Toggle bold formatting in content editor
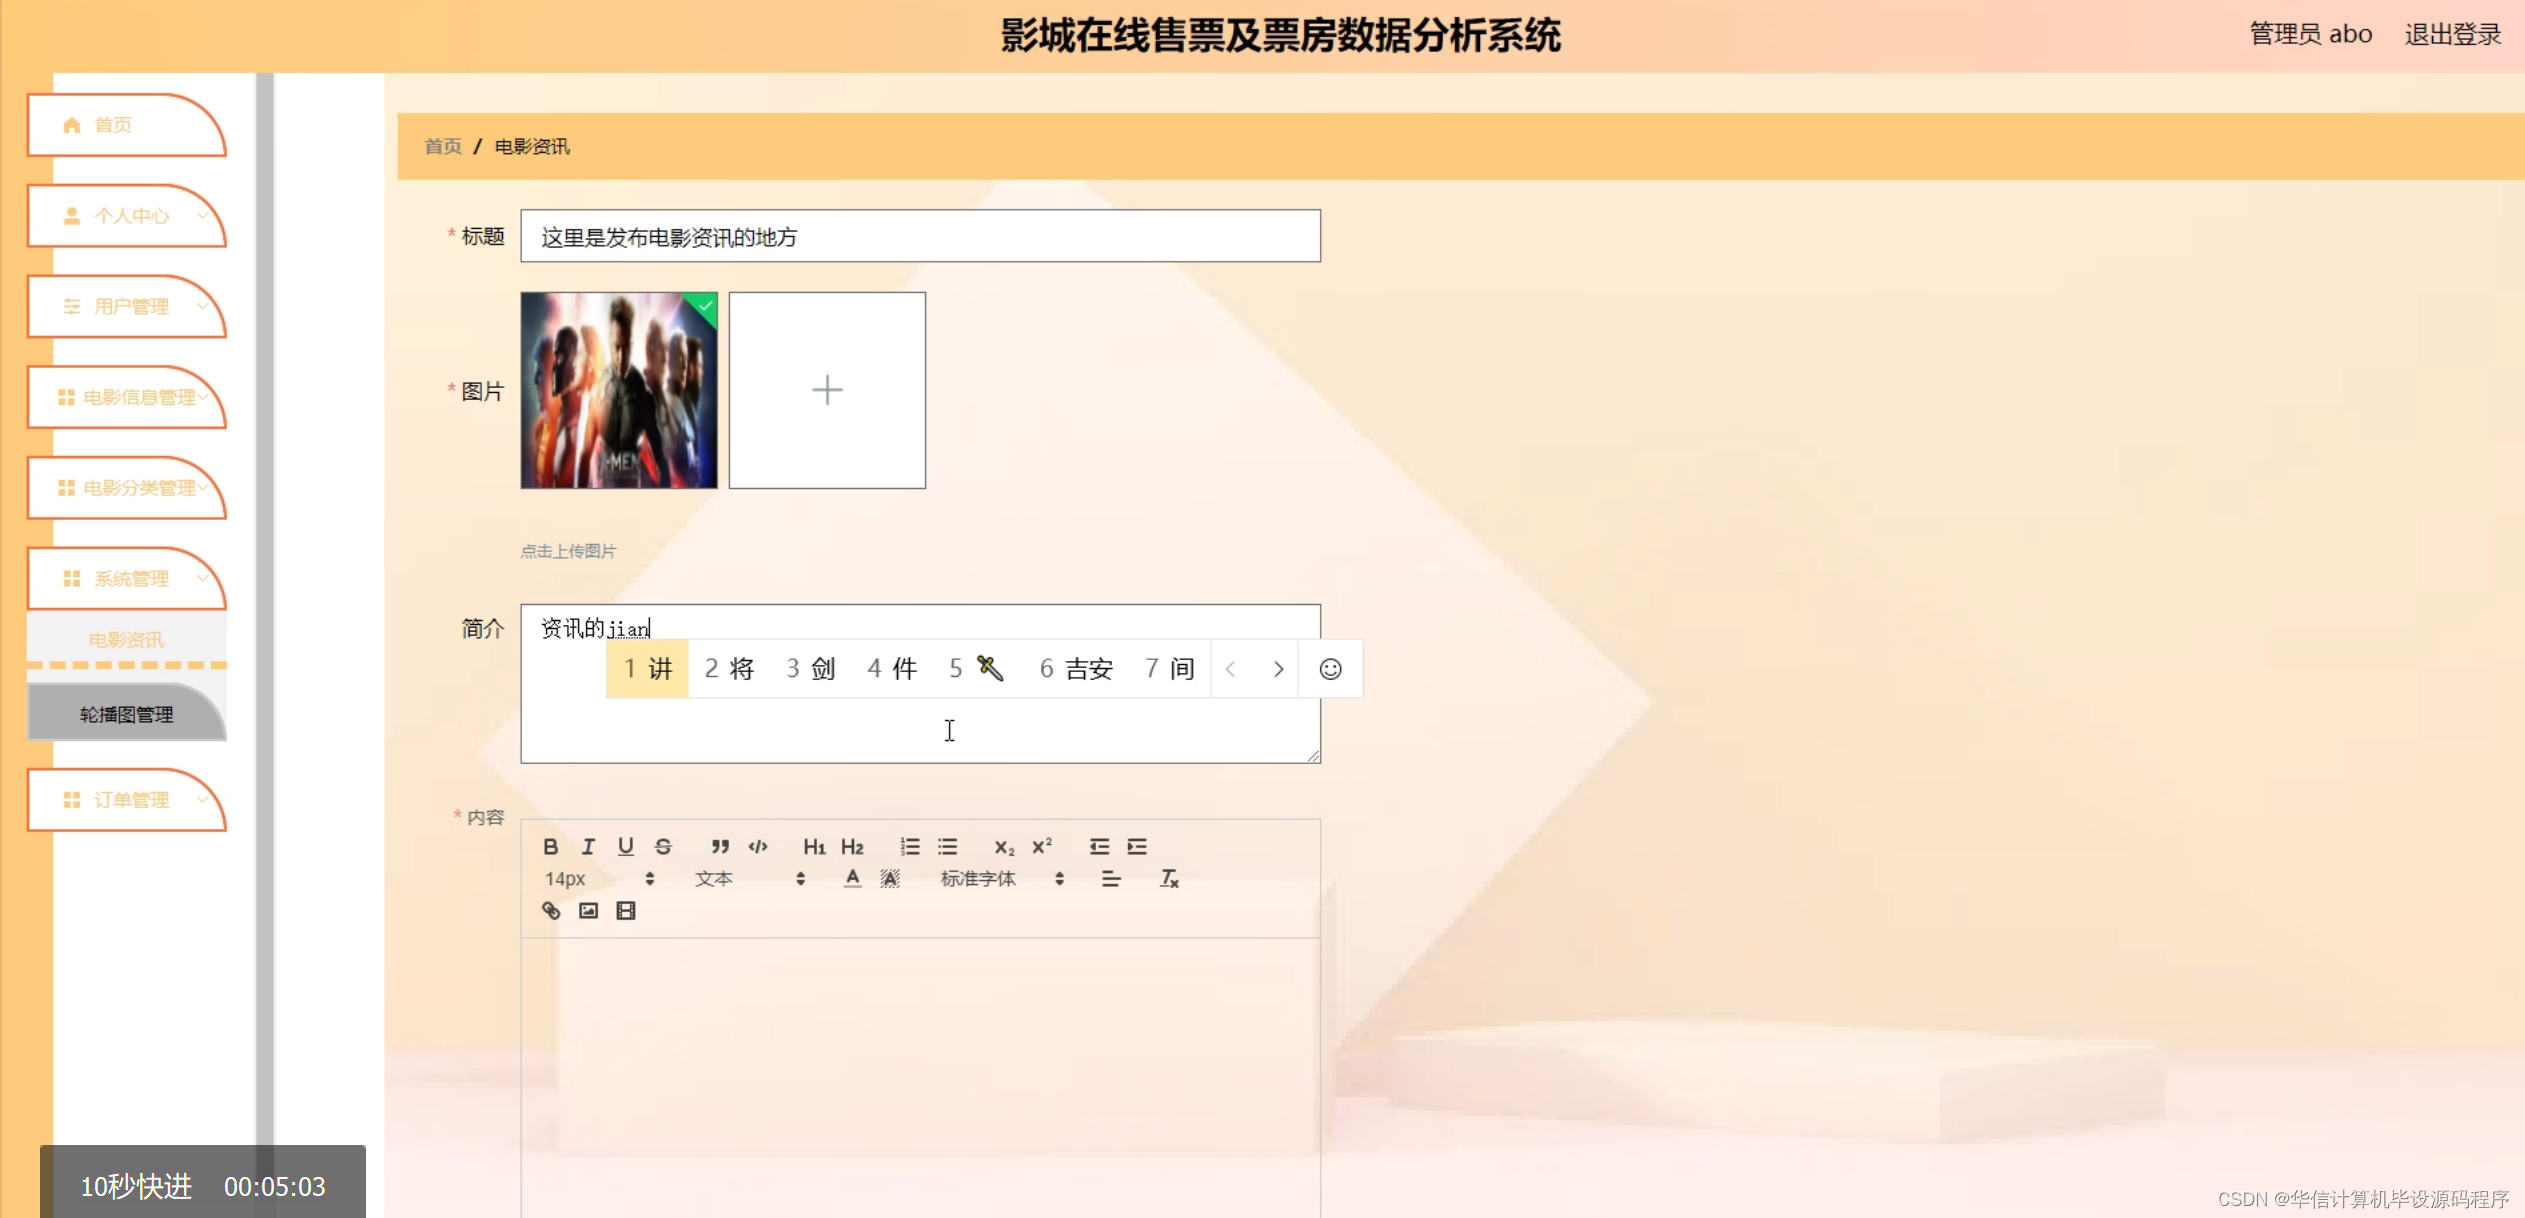The width and height of the screenshot is (2525, 1218). pos(550,847)
